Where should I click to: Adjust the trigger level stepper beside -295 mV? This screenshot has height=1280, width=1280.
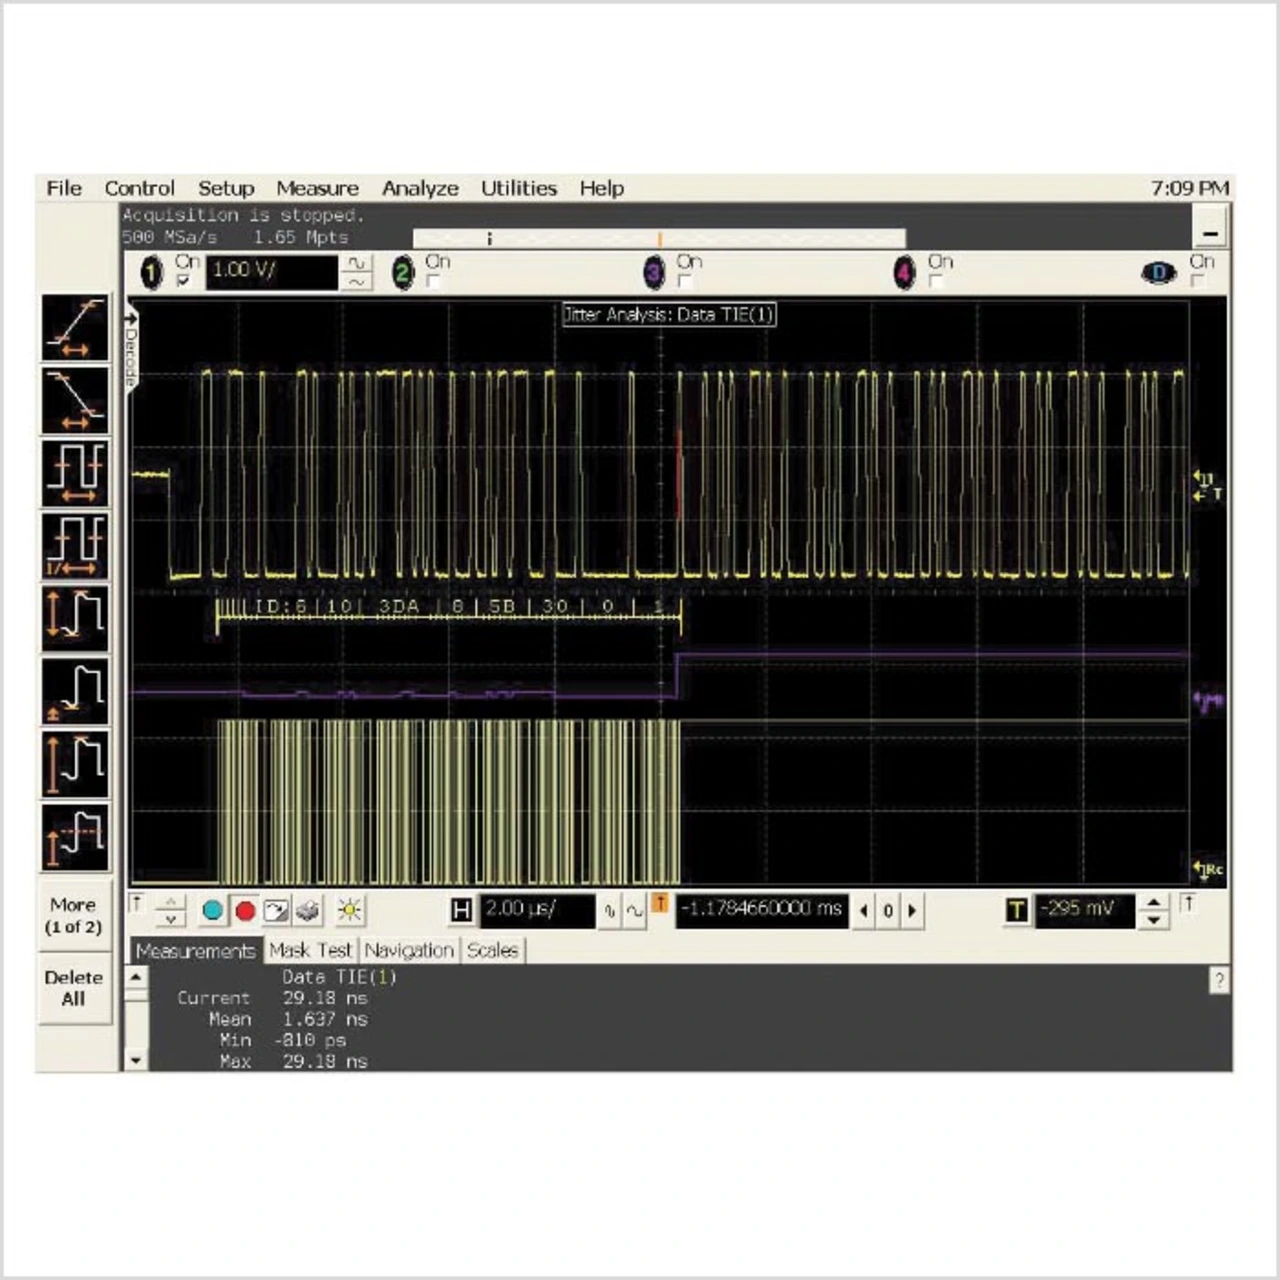tap(1154, 910)
